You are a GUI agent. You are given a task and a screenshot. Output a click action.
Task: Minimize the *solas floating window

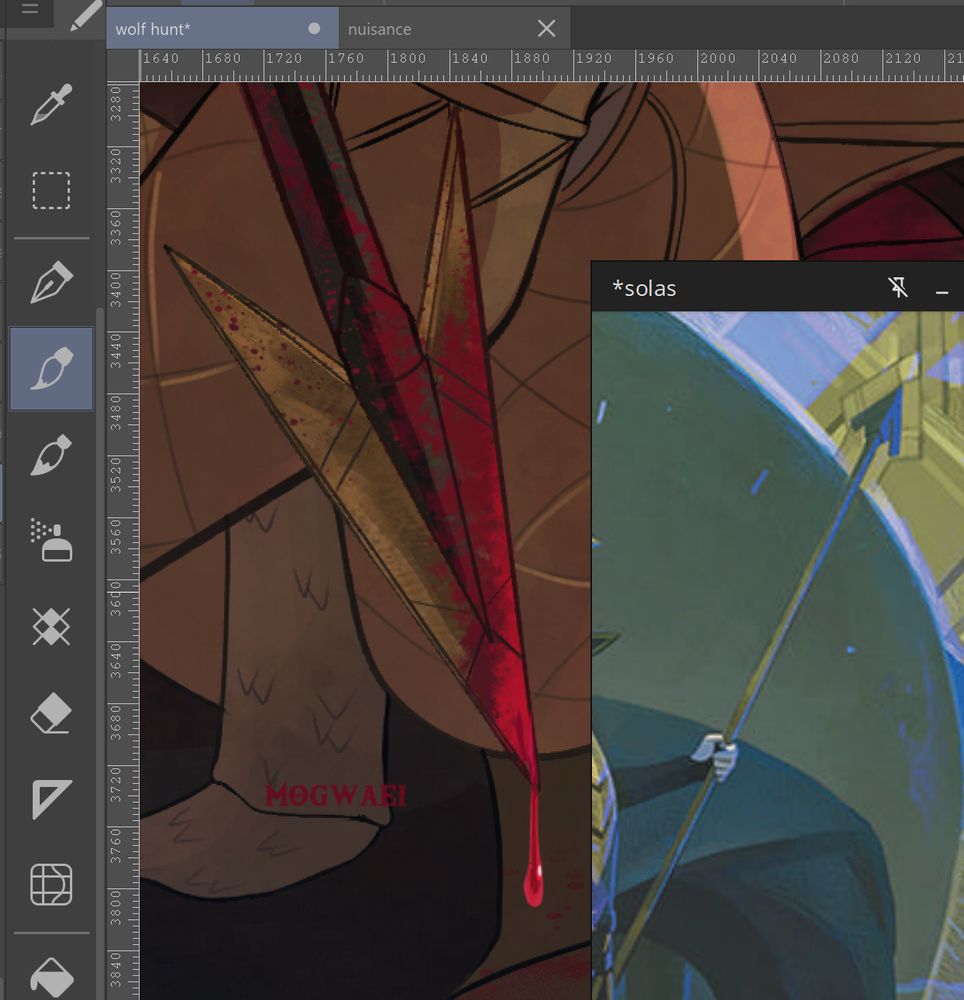942,292
